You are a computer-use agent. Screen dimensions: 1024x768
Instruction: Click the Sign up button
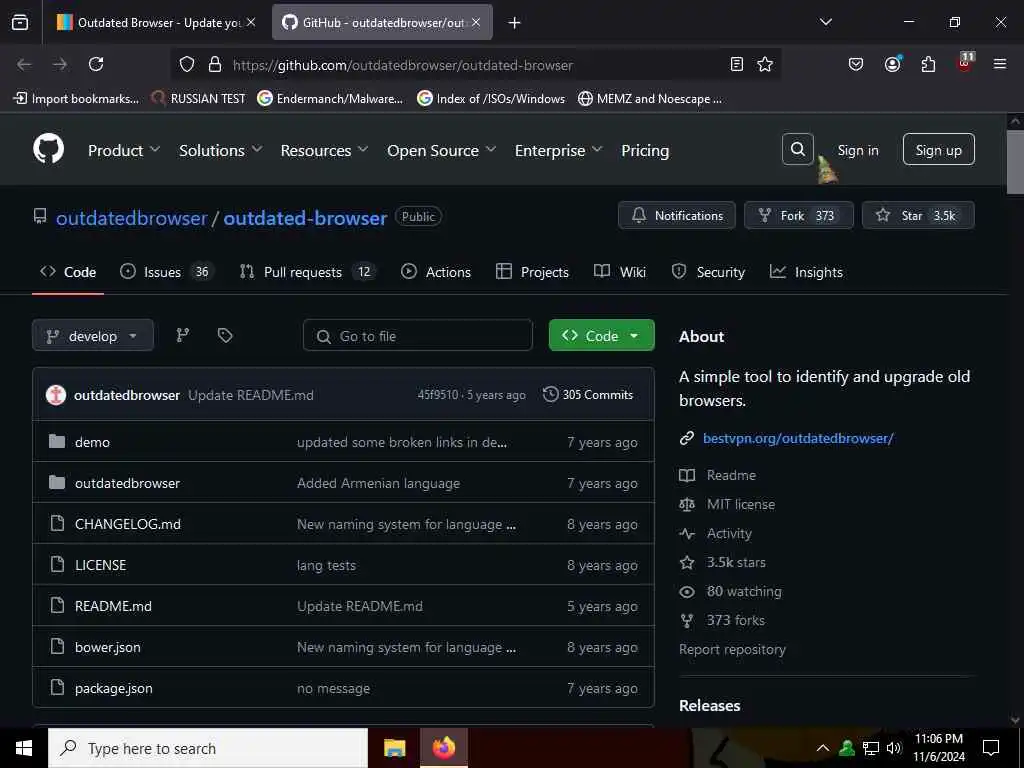point(938,150)
